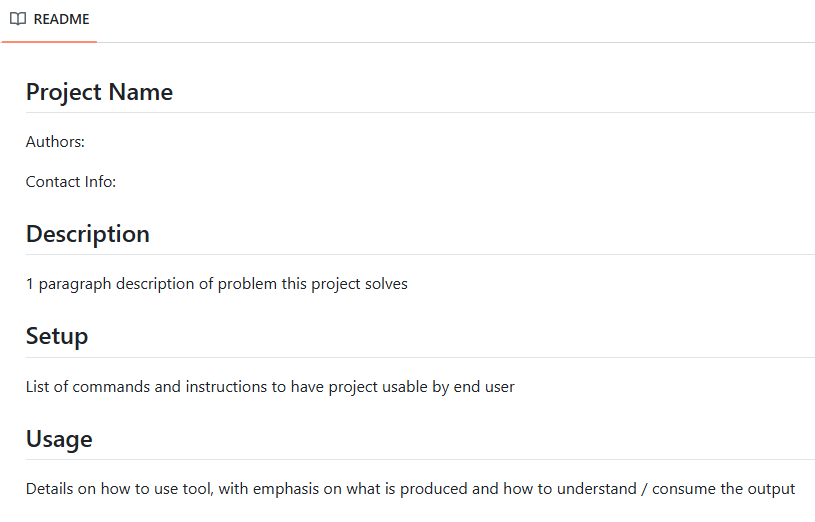Click the Setup heading
Viewport: 815px width, 522px height.
pyautogui.click(x=56, y=336)
